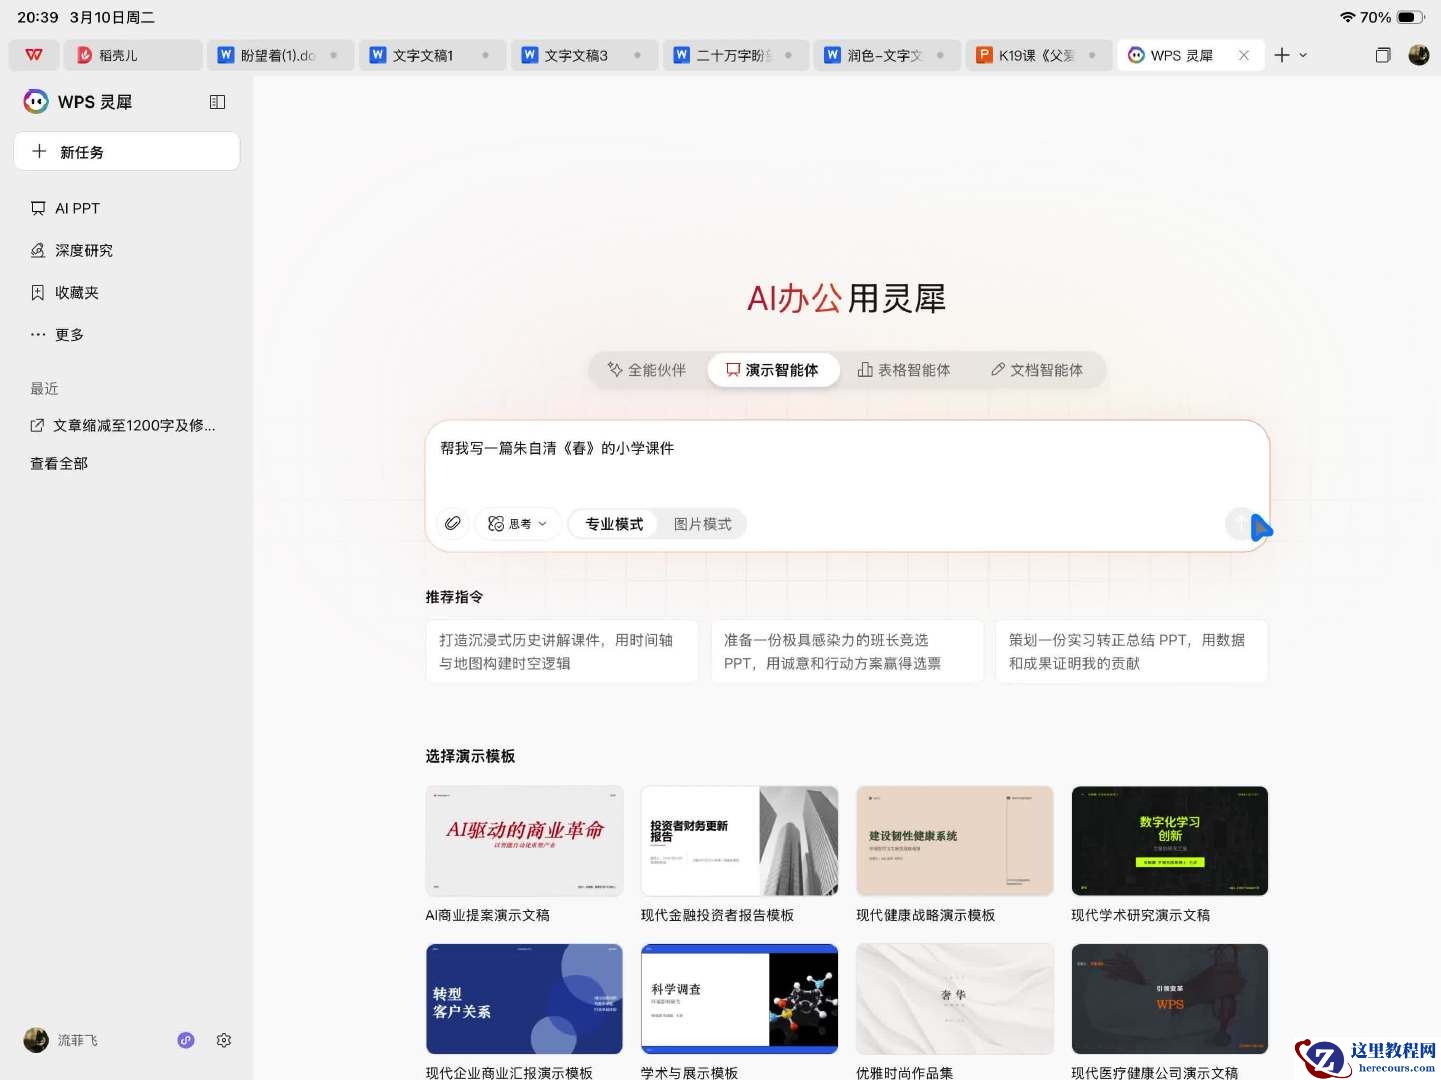Click the purple link icon beside the username
Image resolution: width=1441 pixels, height=1080 pixels.
pos(186,1040)
